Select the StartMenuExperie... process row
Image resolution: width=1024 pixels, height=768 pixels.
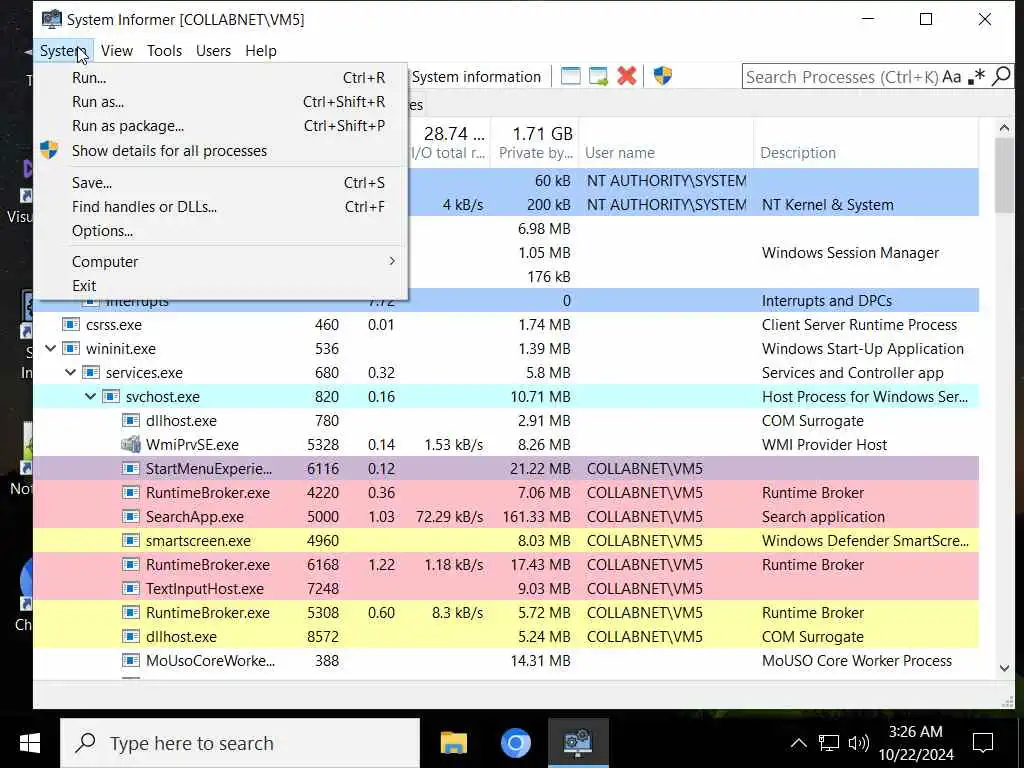coord(506,469)
